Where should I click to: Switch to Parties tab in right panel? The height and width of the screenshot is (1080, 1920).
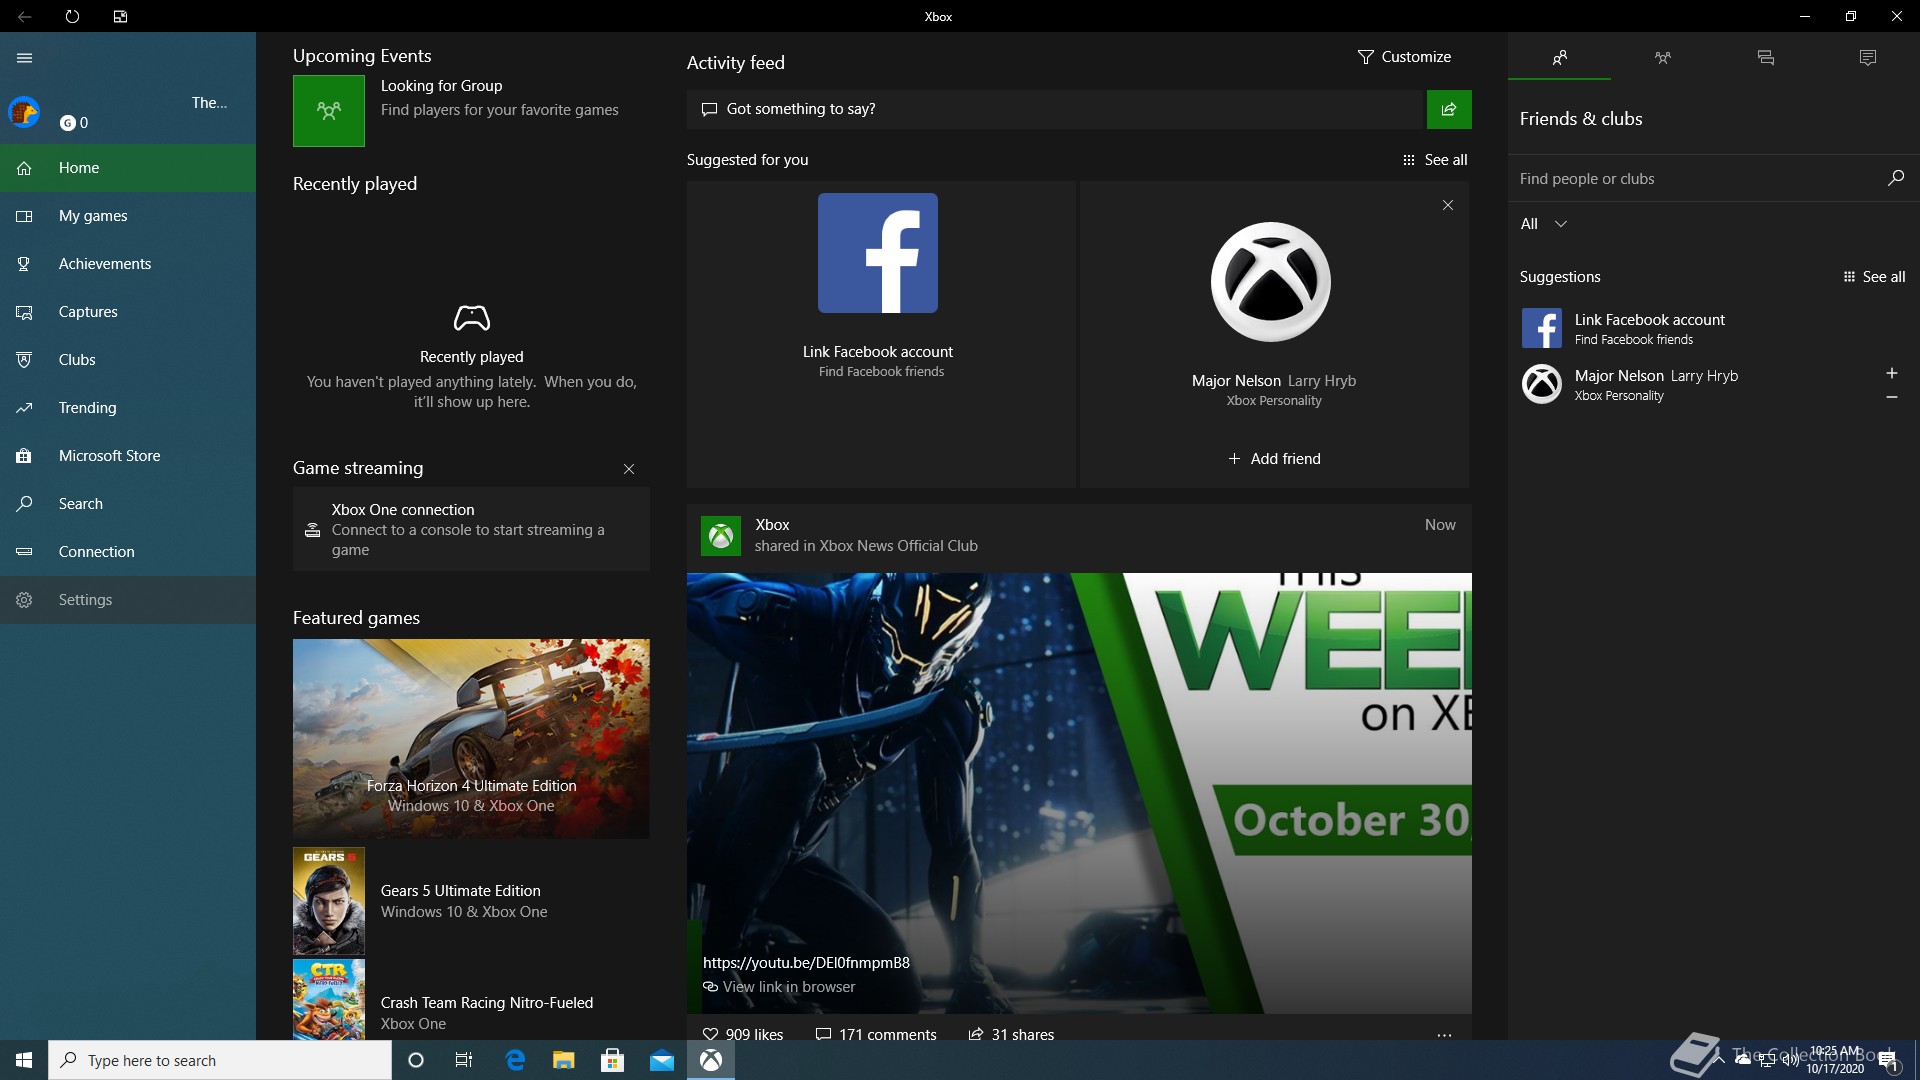[1662, 57]
